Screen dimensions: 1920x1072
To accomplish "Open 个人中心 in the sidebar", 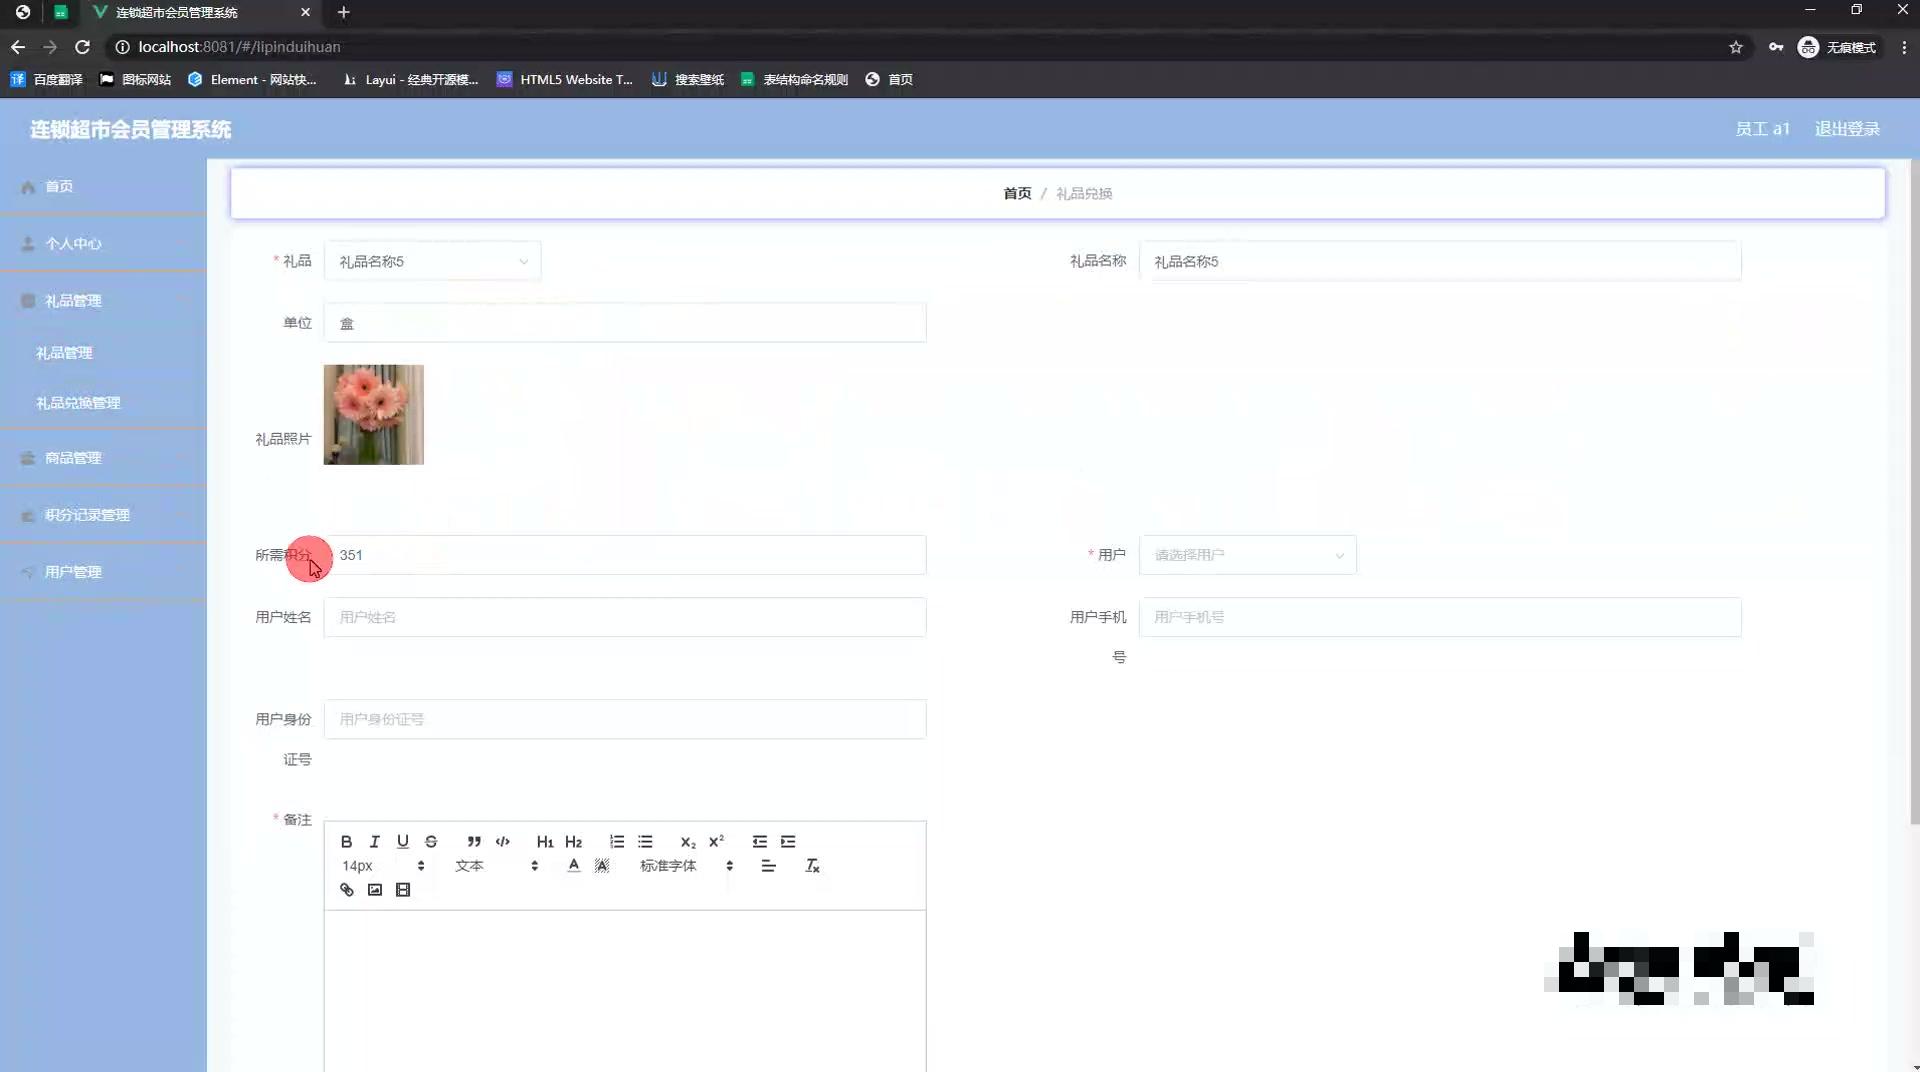I will 103,243.
